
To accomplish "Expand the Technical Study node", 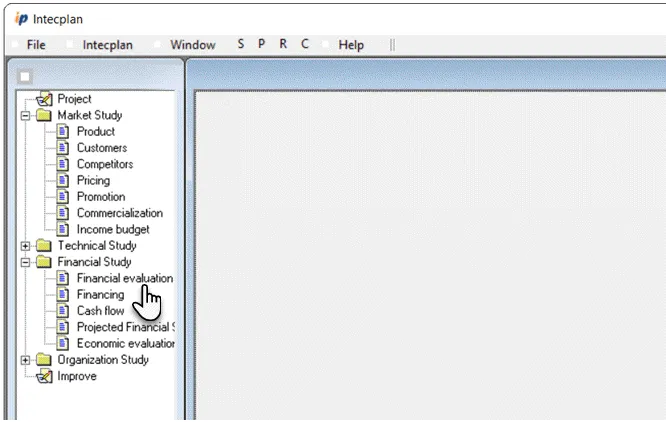I will pos(25,246).
